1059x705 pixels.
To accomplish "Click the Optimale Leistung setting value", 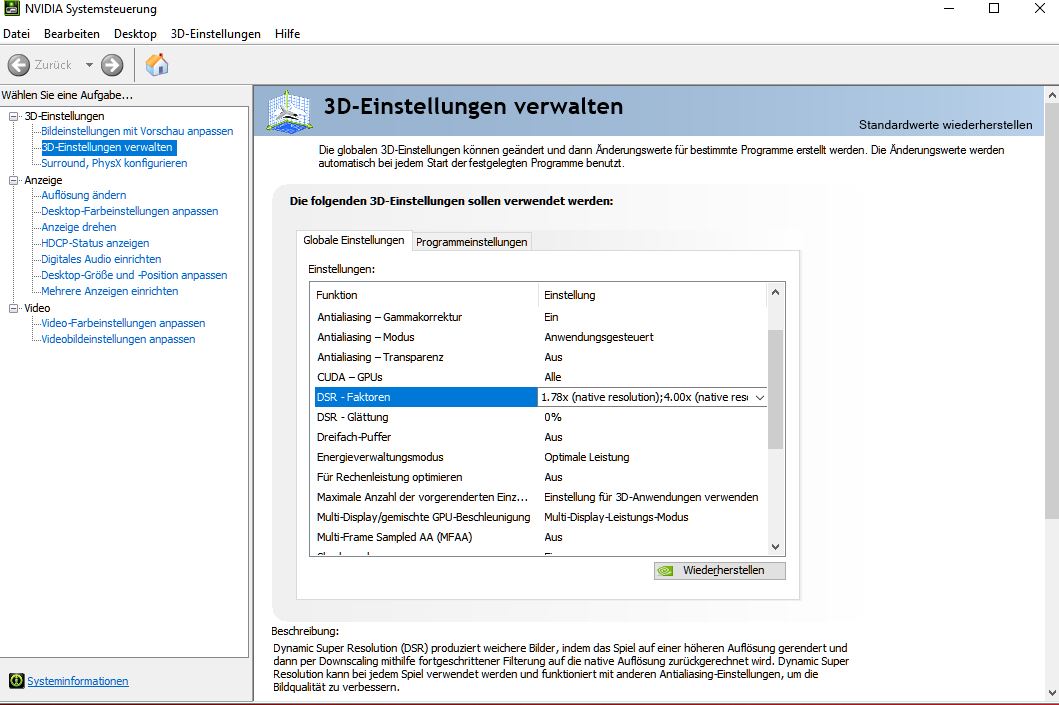I will pyautogui.click(x=587, y=457).
